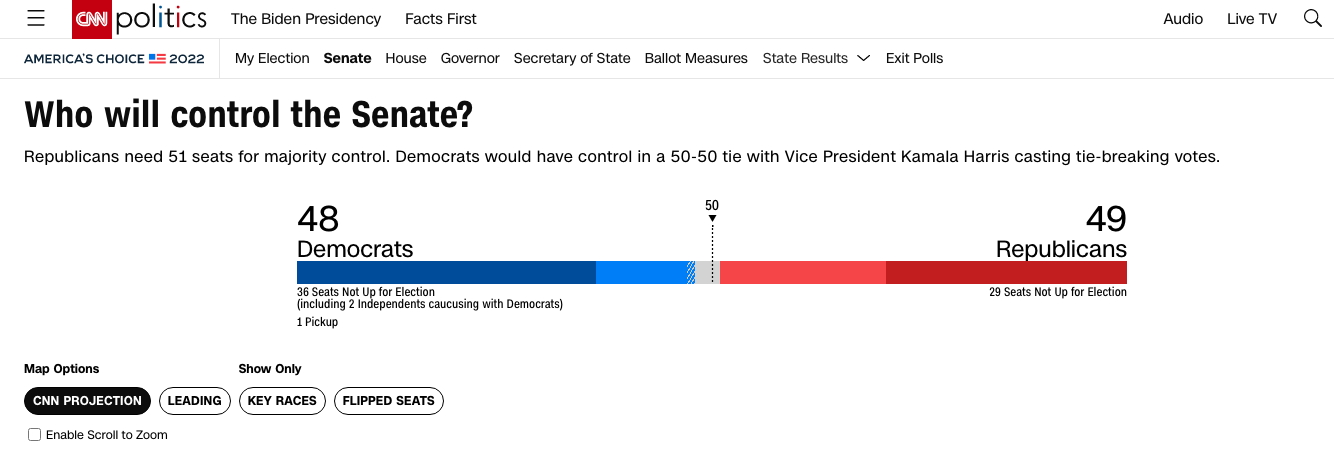The image size is (1334, 457).
Task: Open The Biden Presidency link
Action: pos(306,19)
